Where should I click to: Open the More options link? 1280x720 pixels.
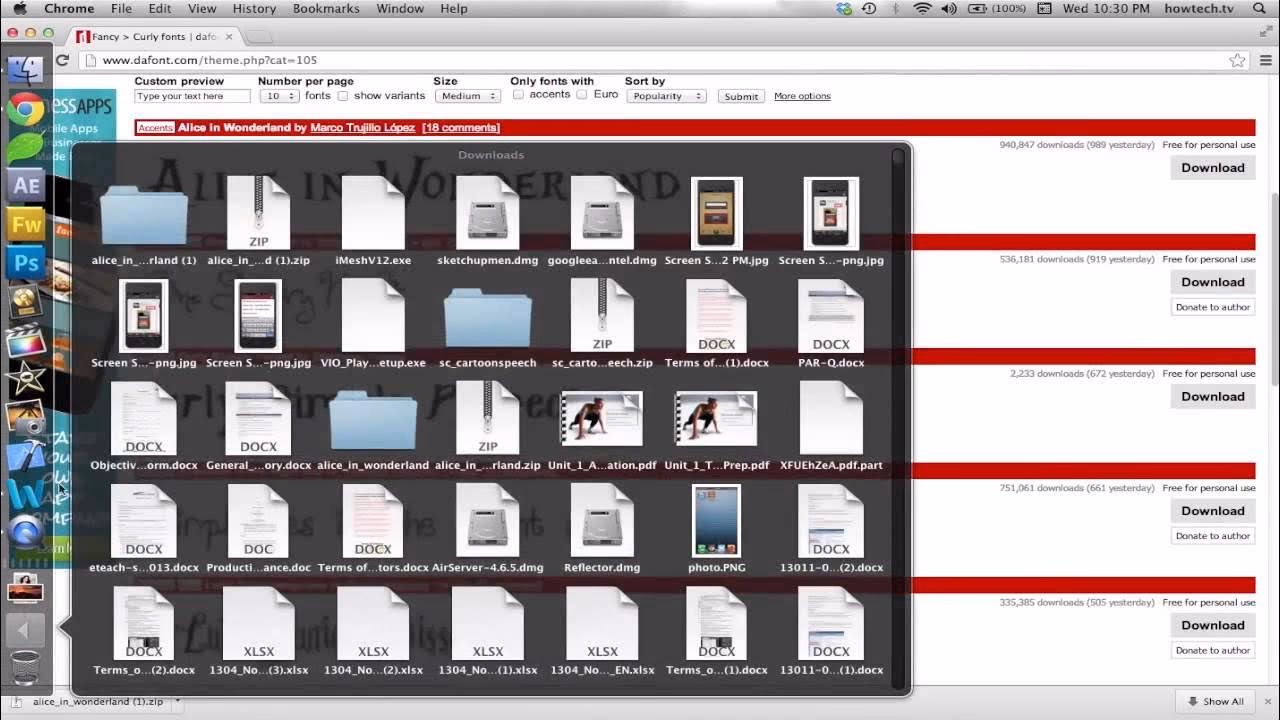click(803, 95)
